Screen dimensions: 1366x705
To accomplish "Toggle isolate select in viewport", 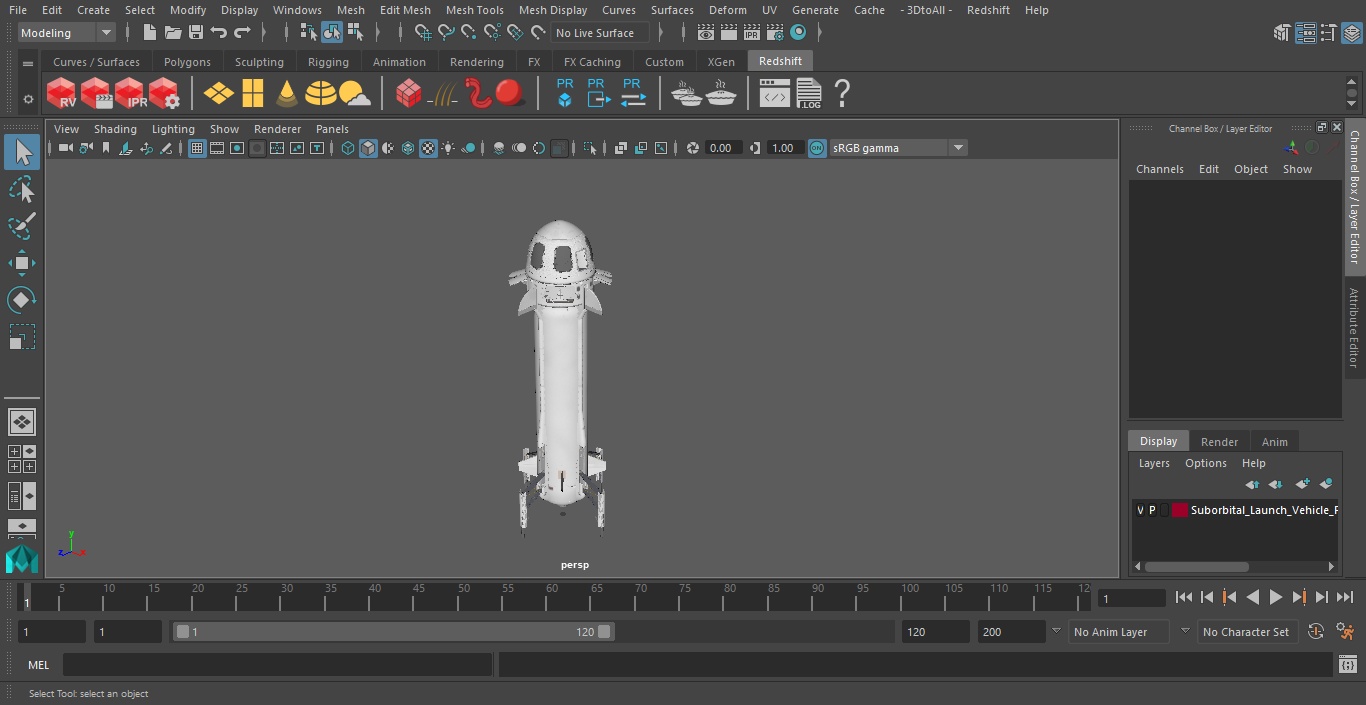I will 590,148.
